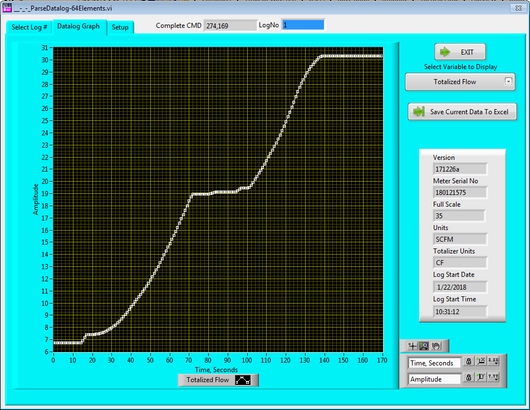The width and height of the screenshot is (530, 410).
Task: Open axis format menu for Time, Seconds
Action: (493, 362)
